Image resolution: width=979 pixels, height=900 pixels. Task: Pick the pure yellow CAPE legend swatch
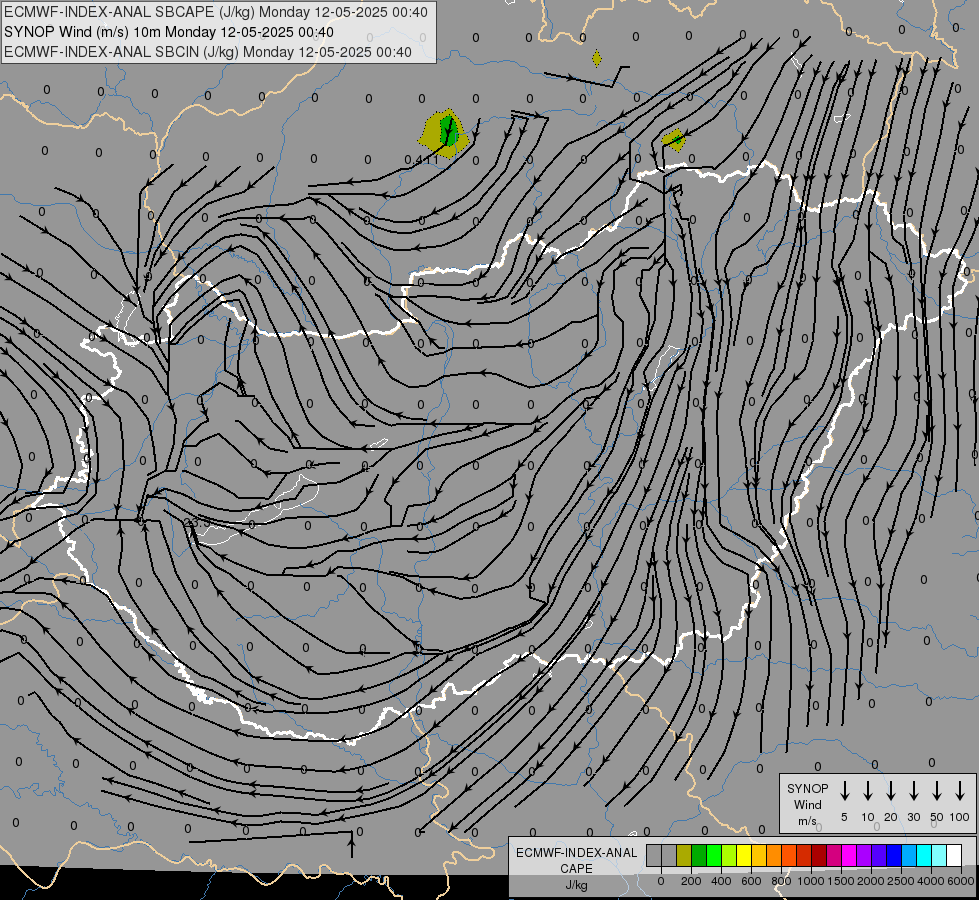pyautogui.click(x=744, y=855)
